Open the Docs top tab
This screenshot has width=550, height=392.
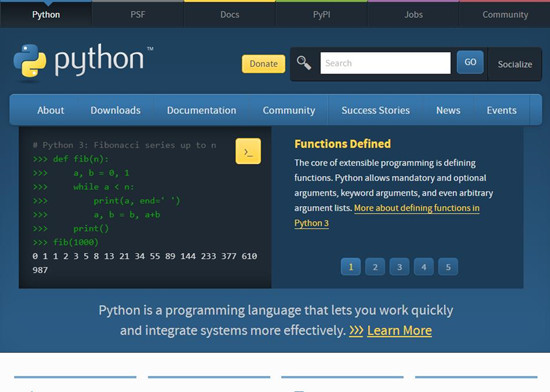[230, 15]
